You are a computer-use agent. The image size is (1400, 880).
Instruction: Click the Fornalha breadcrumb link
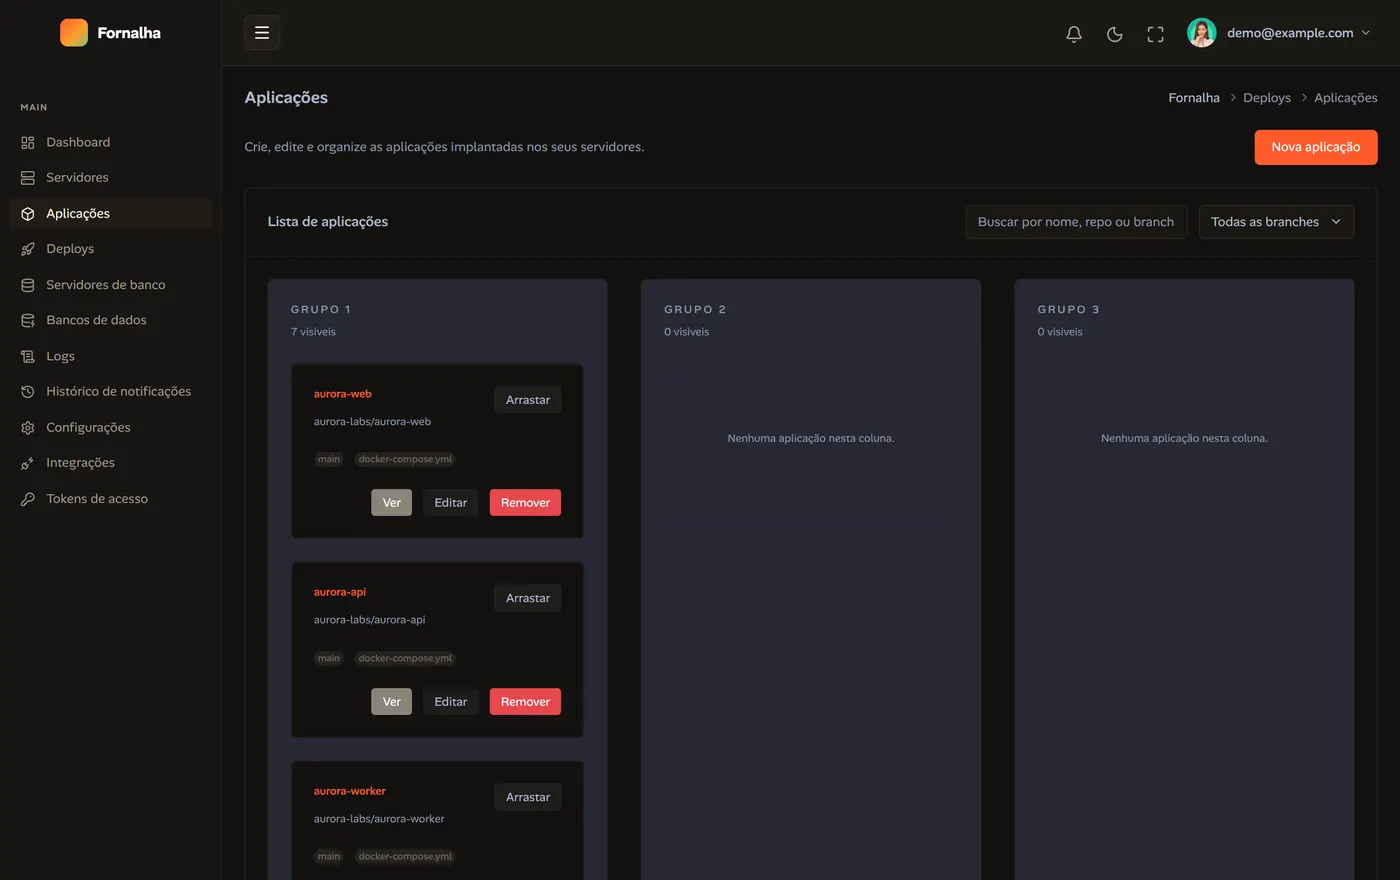(x=1194, y=98)
